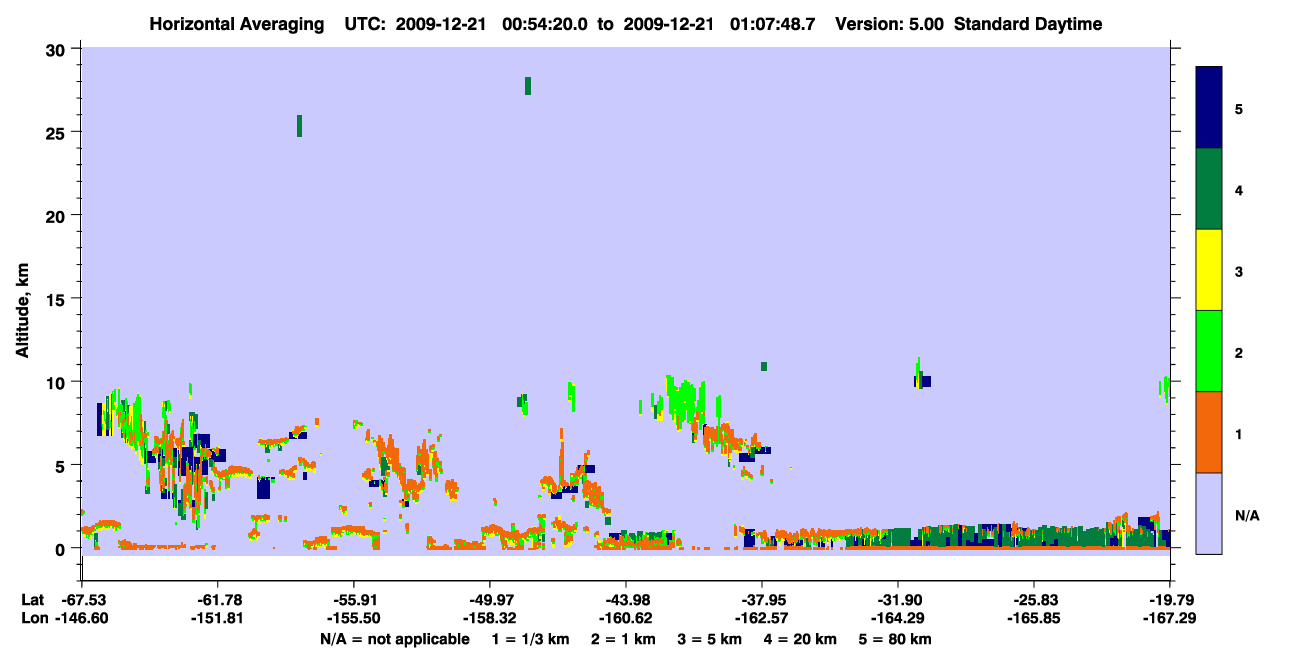The image size is (1300, 667).
Task: Click longitude value -151.81
Action: pos(217,618)
